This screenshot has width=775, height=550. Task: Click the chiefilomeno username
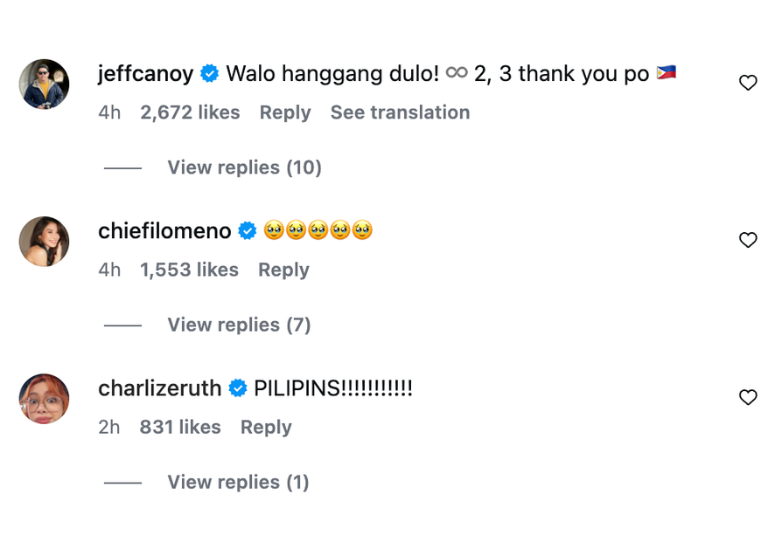tap(164, 231)
